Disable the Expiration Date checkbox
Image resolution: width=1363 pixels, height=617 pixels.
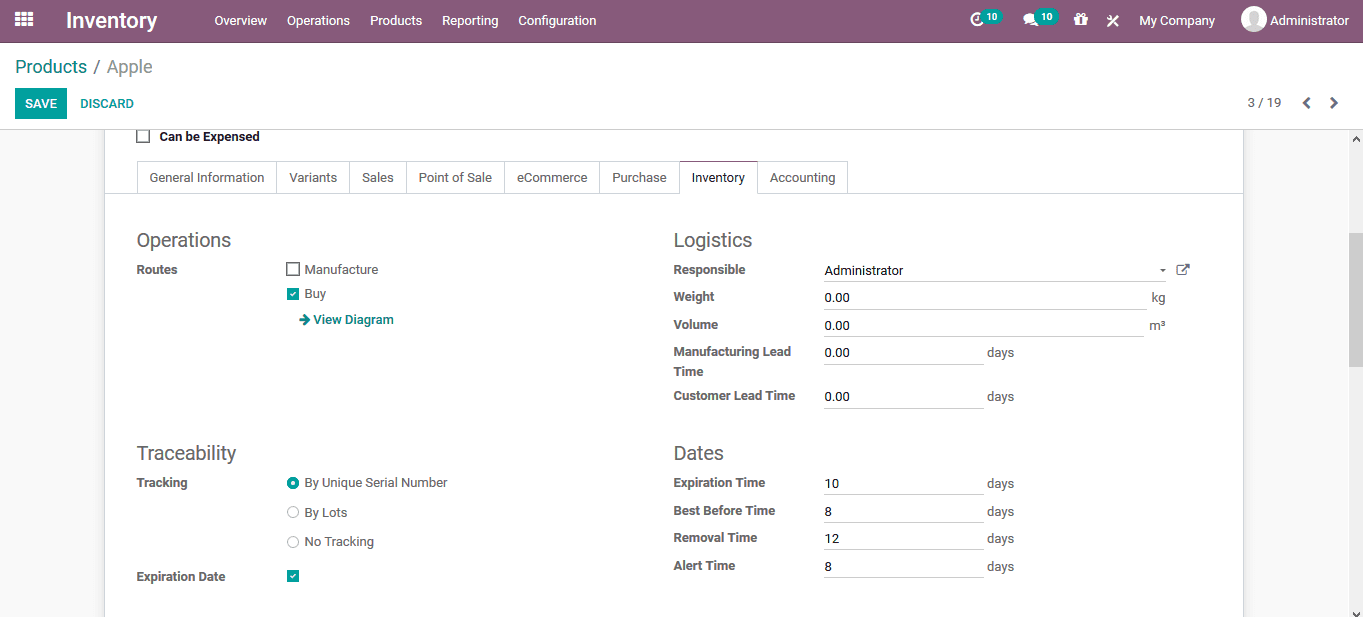click(293, 576)
